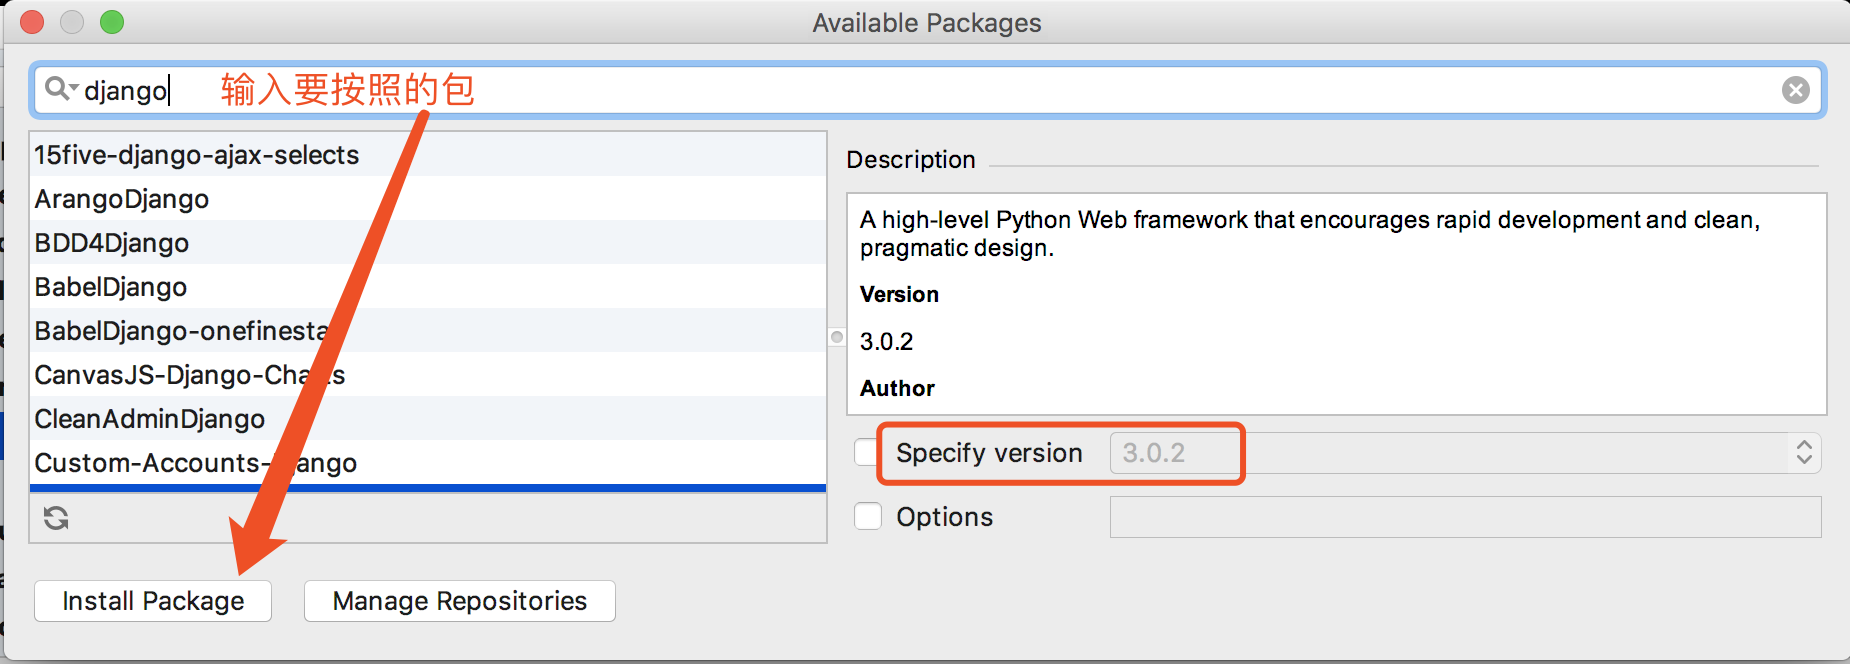Select the BDD4Django package
The image size is (1850, 664).
(428, 243)
